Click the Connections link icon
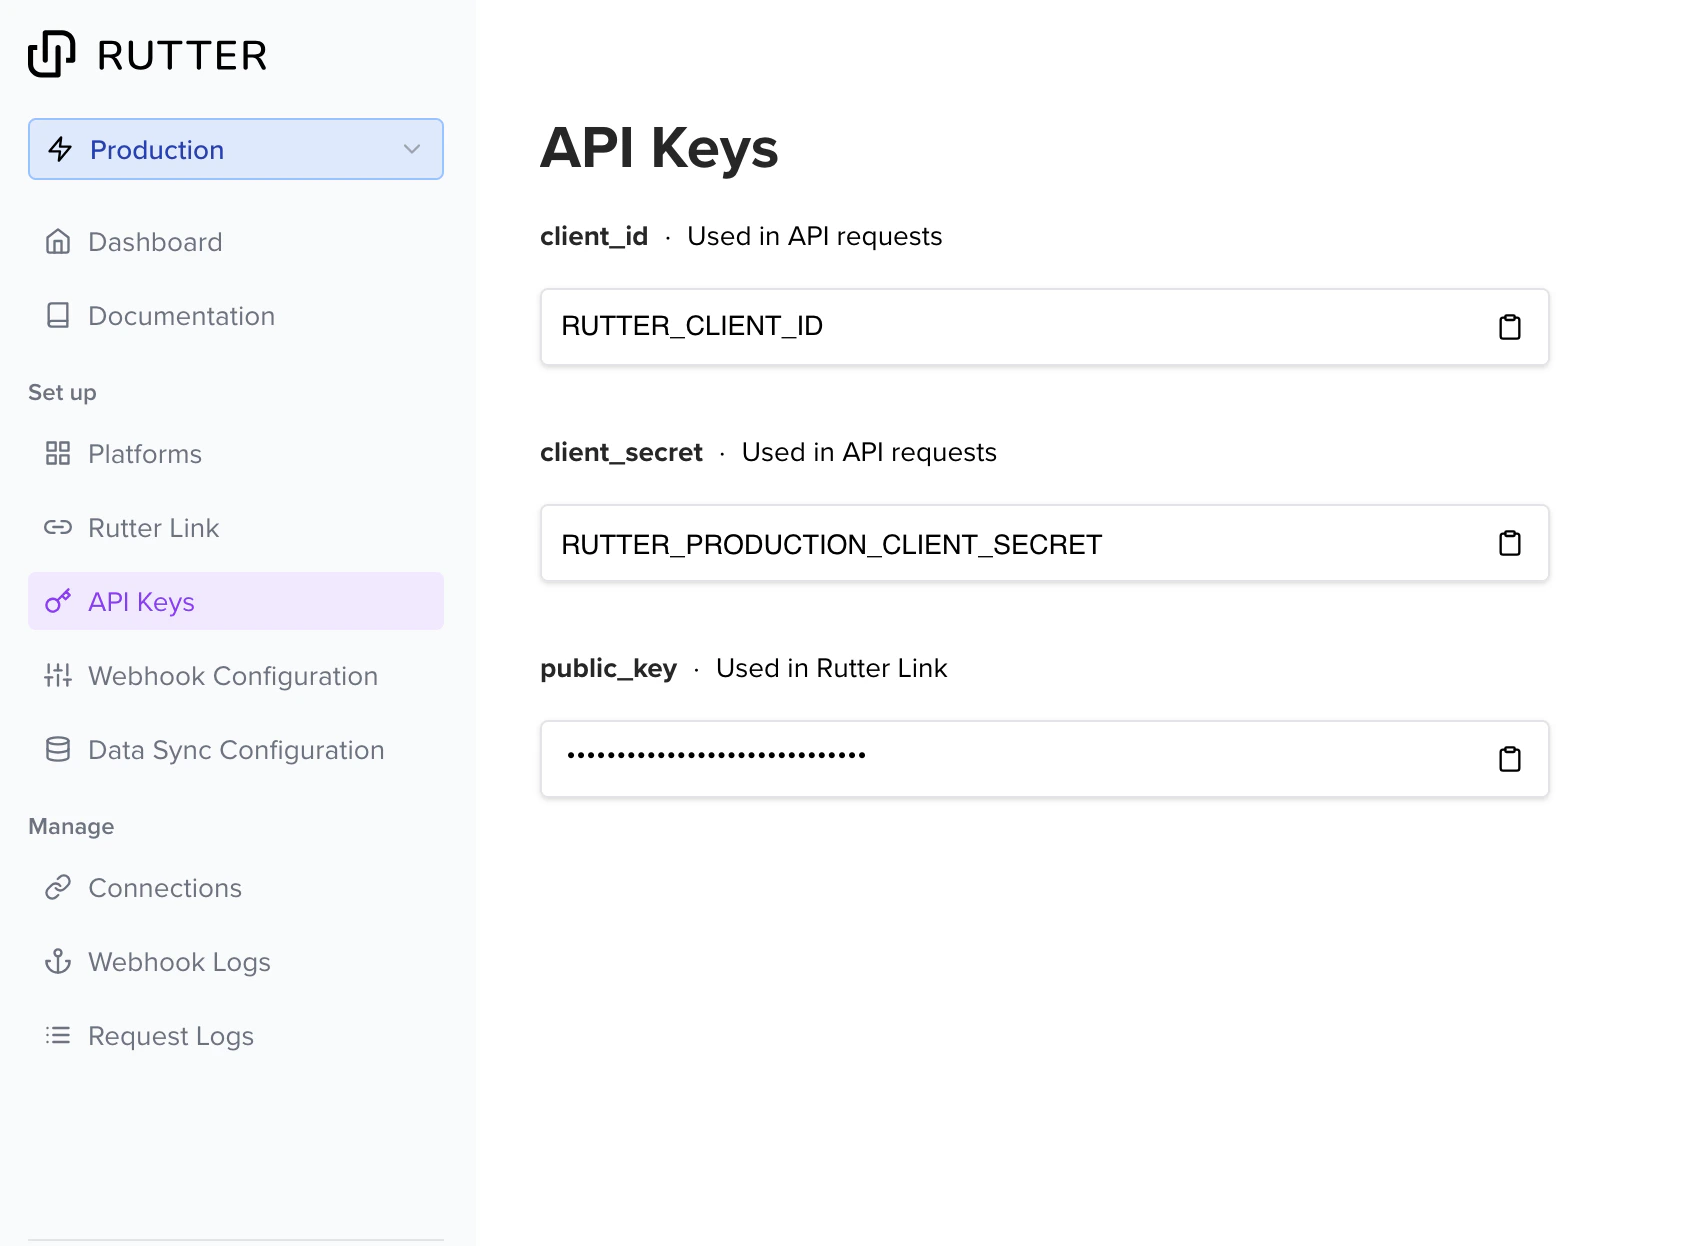Screen dimensions: 1684x1246 coord(58,888)
